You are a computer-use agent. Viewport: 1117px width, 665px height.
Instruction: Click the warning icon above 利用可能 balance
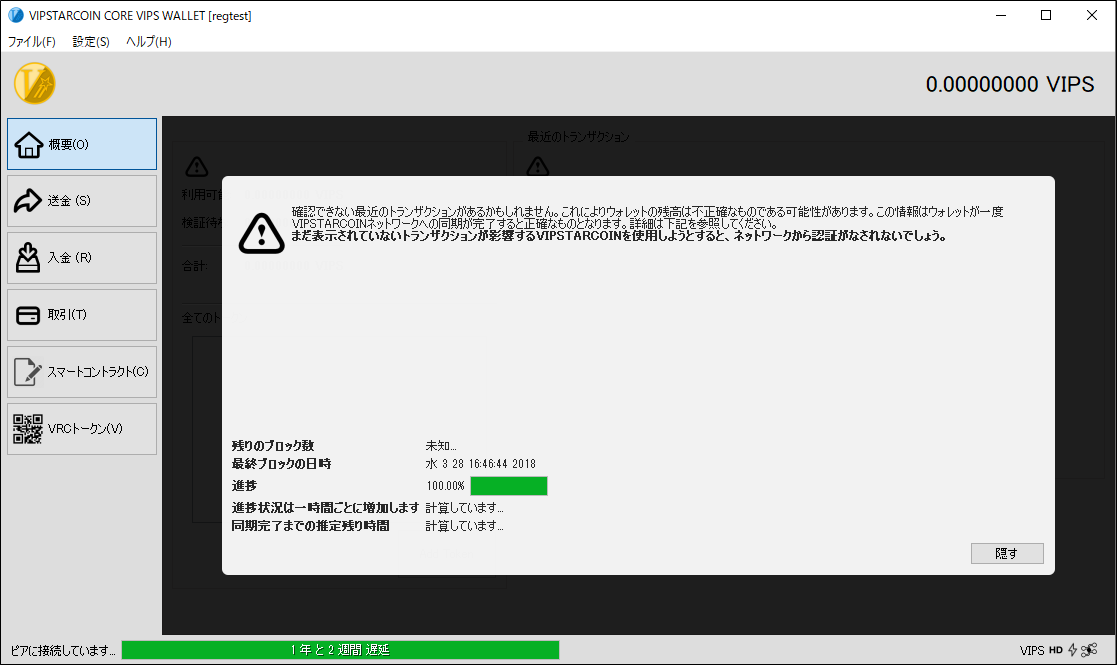pyautogui.click(x=197, y=167)
